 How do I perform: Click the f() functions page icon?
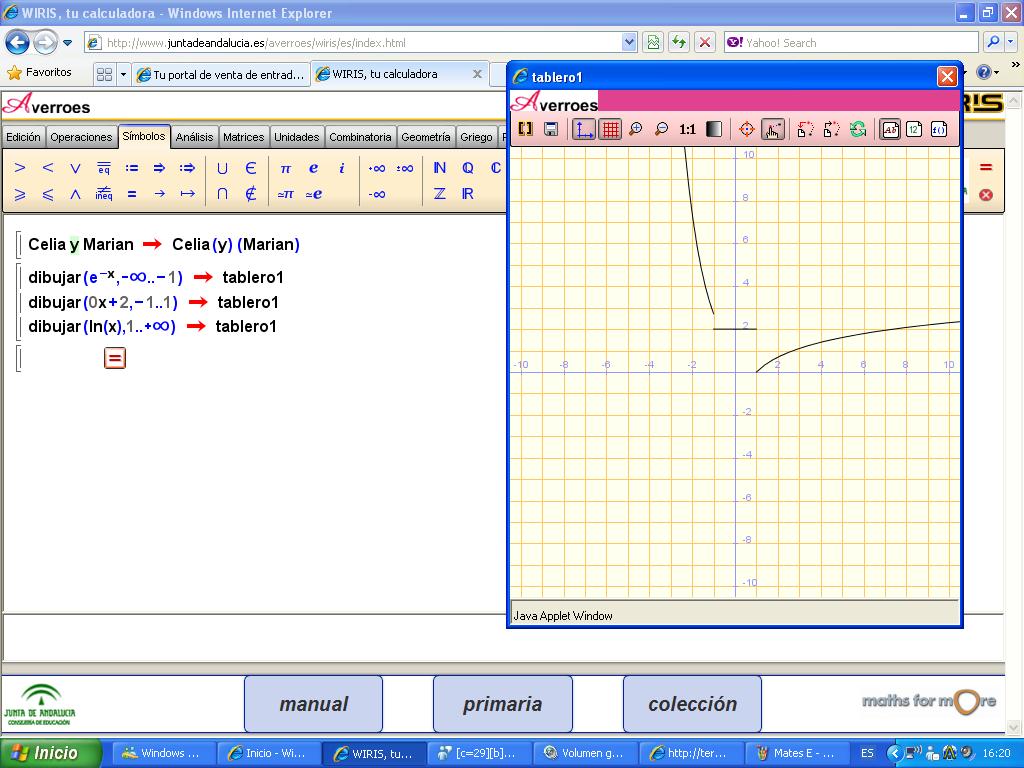click(938, 129)
